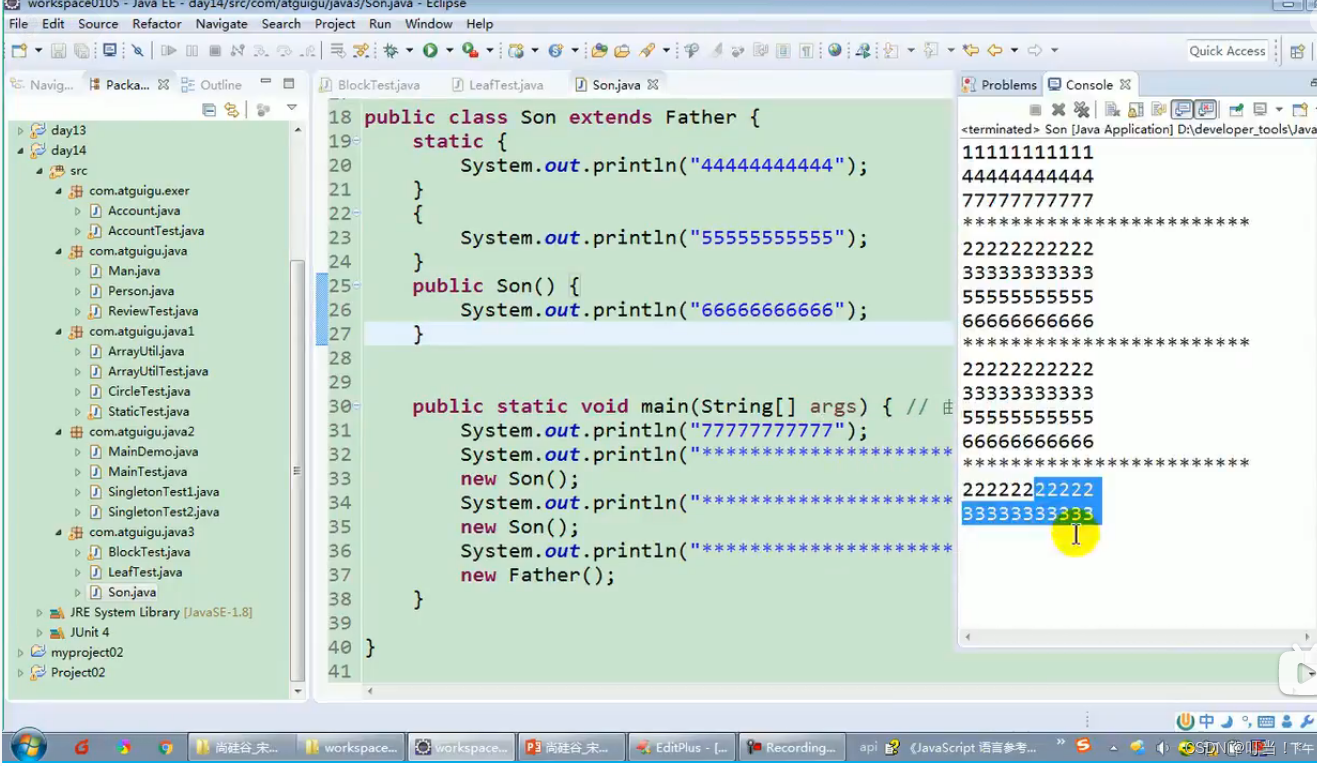This screenshot has width=1317, height=766.
Task: Open the Windows Start button
Action: pos(27,747)
